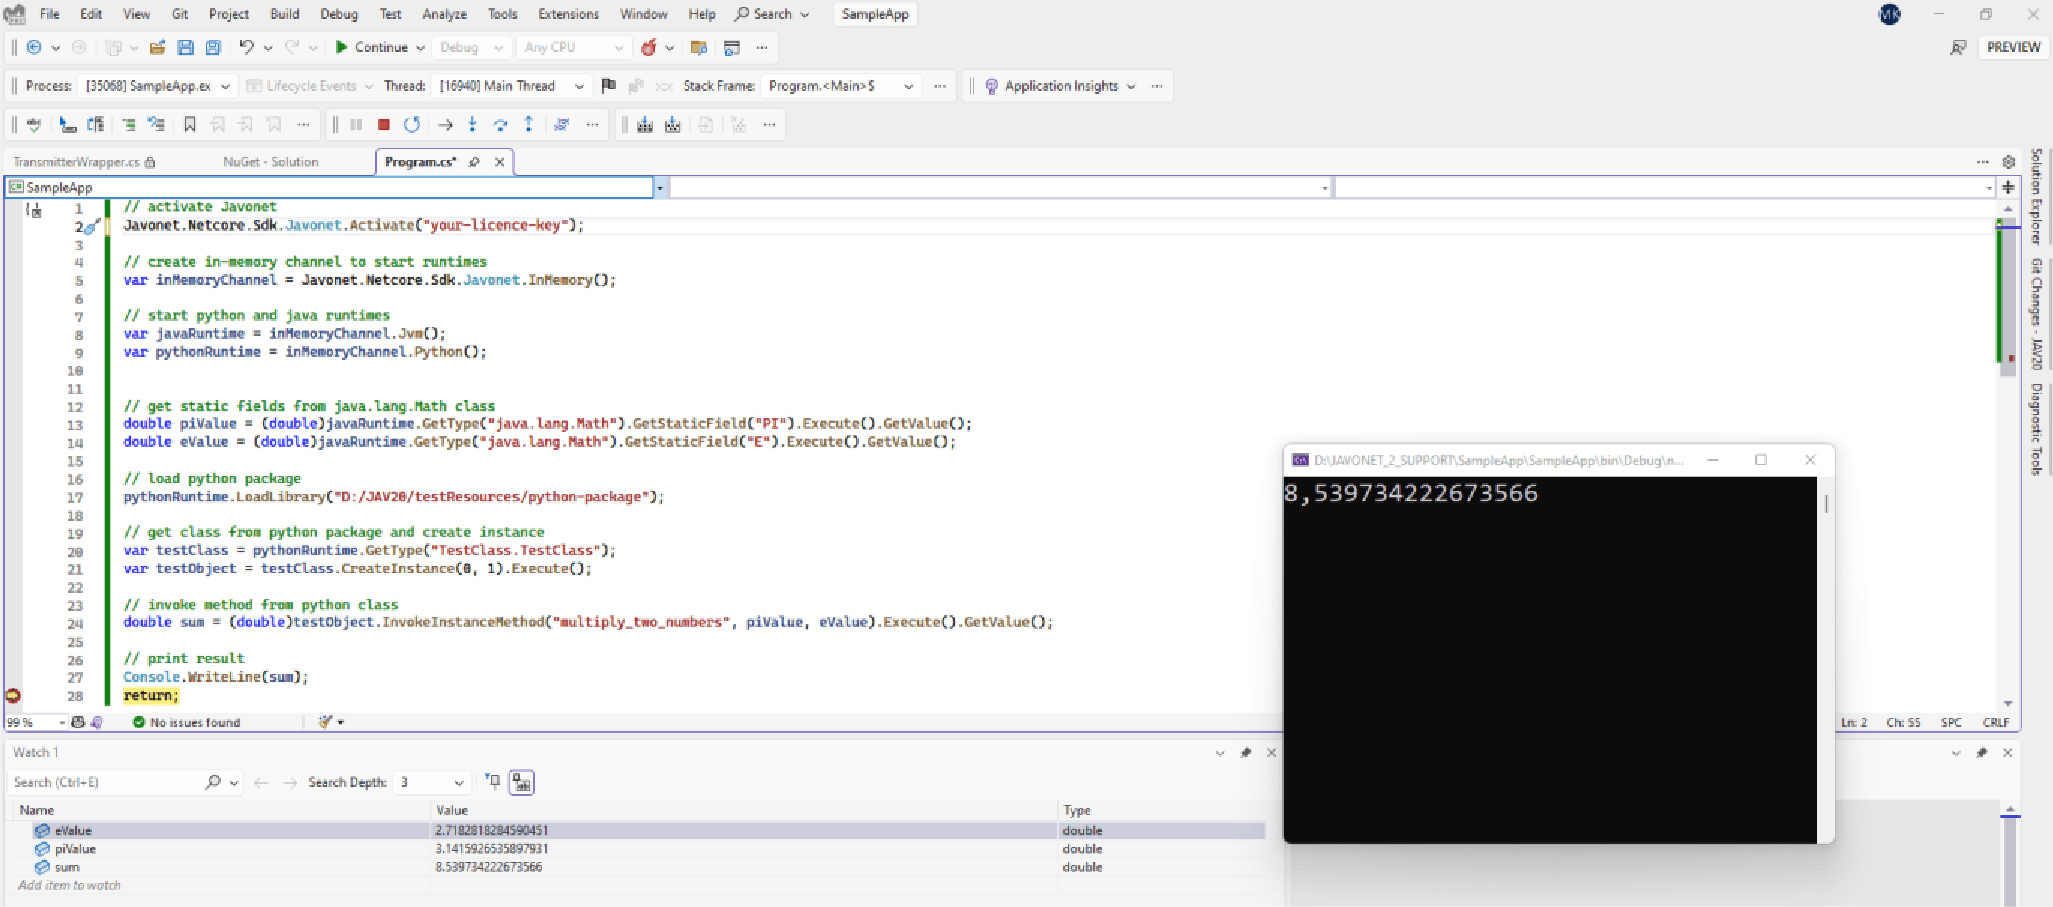Open the Analyze menu
The height and width of the screenshot is (907, 2053).
point(444,14)
